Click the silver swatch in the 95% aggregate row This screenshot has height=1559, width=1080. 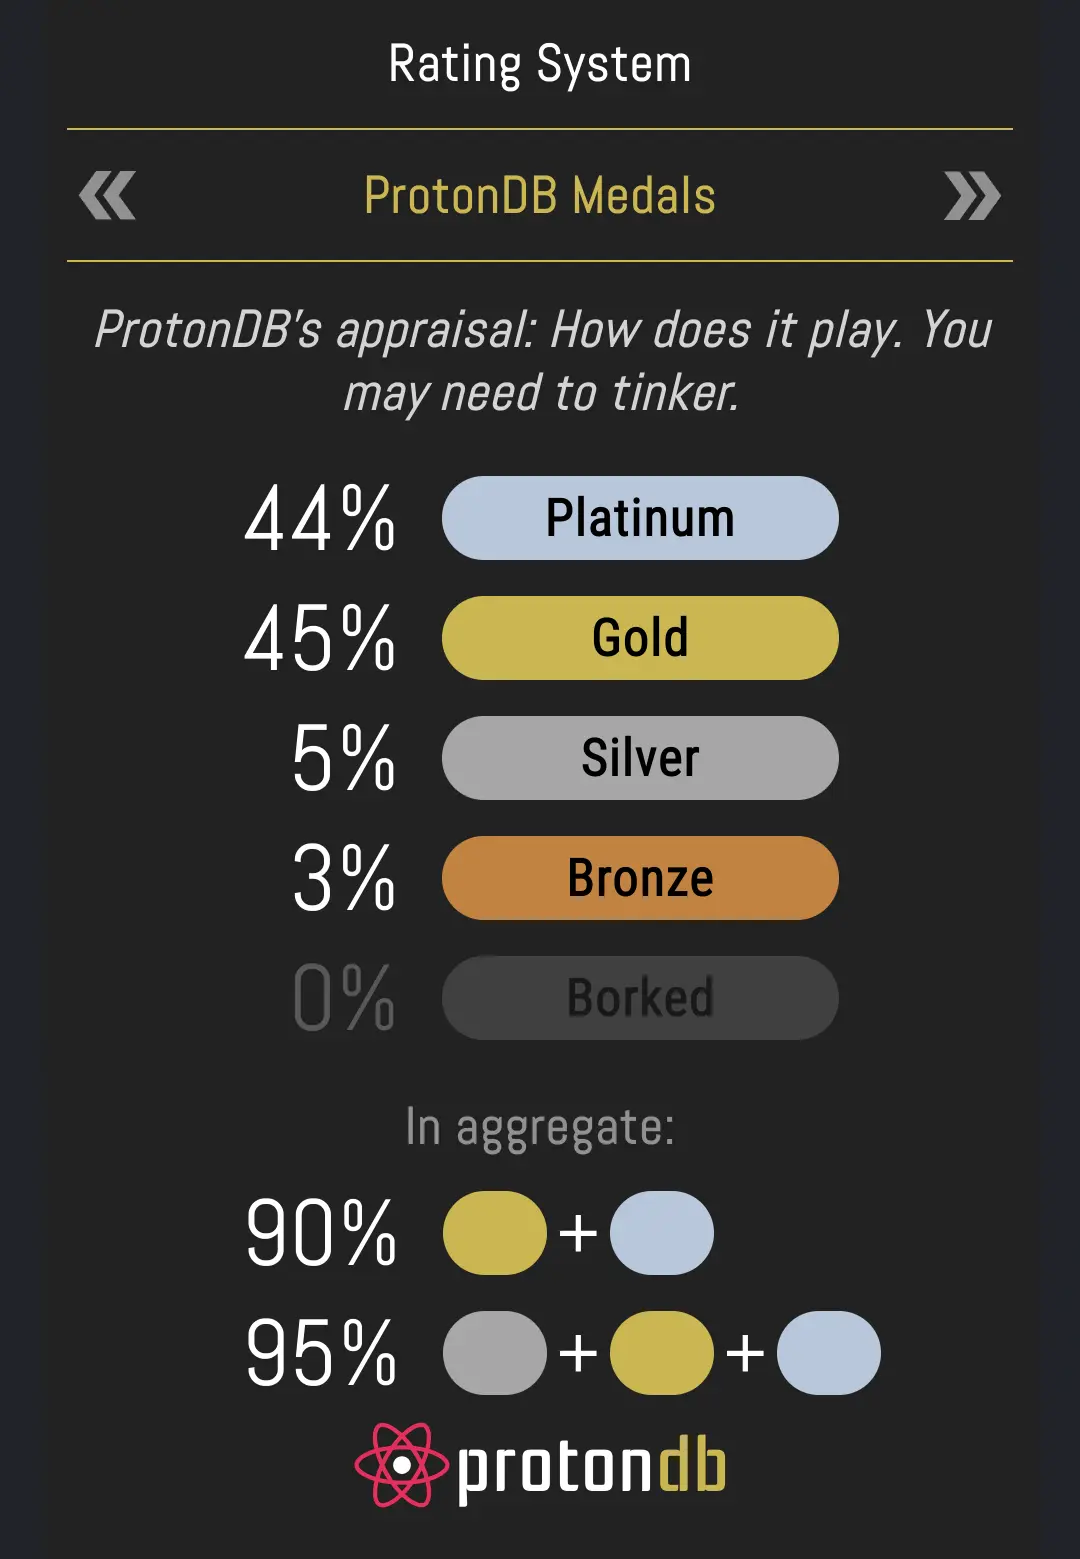coord(494,1353)
